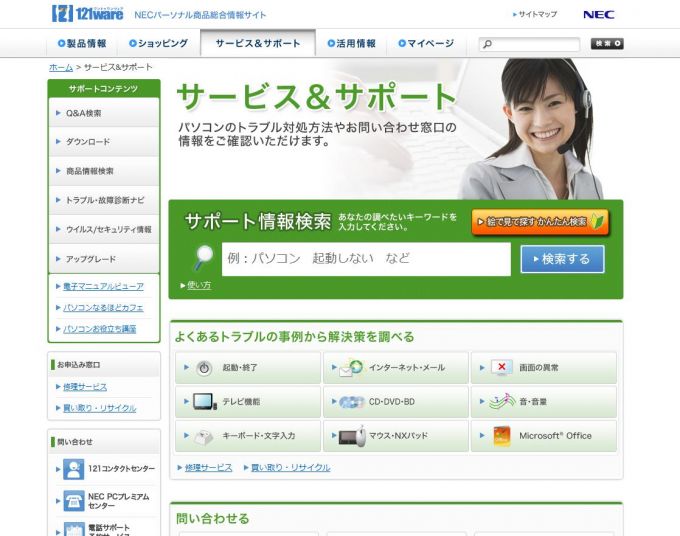Open 商品情報検索 in sidebar
Image resolution: width=680 pixels, height=536 pixels.
click(x=104, y=171)
